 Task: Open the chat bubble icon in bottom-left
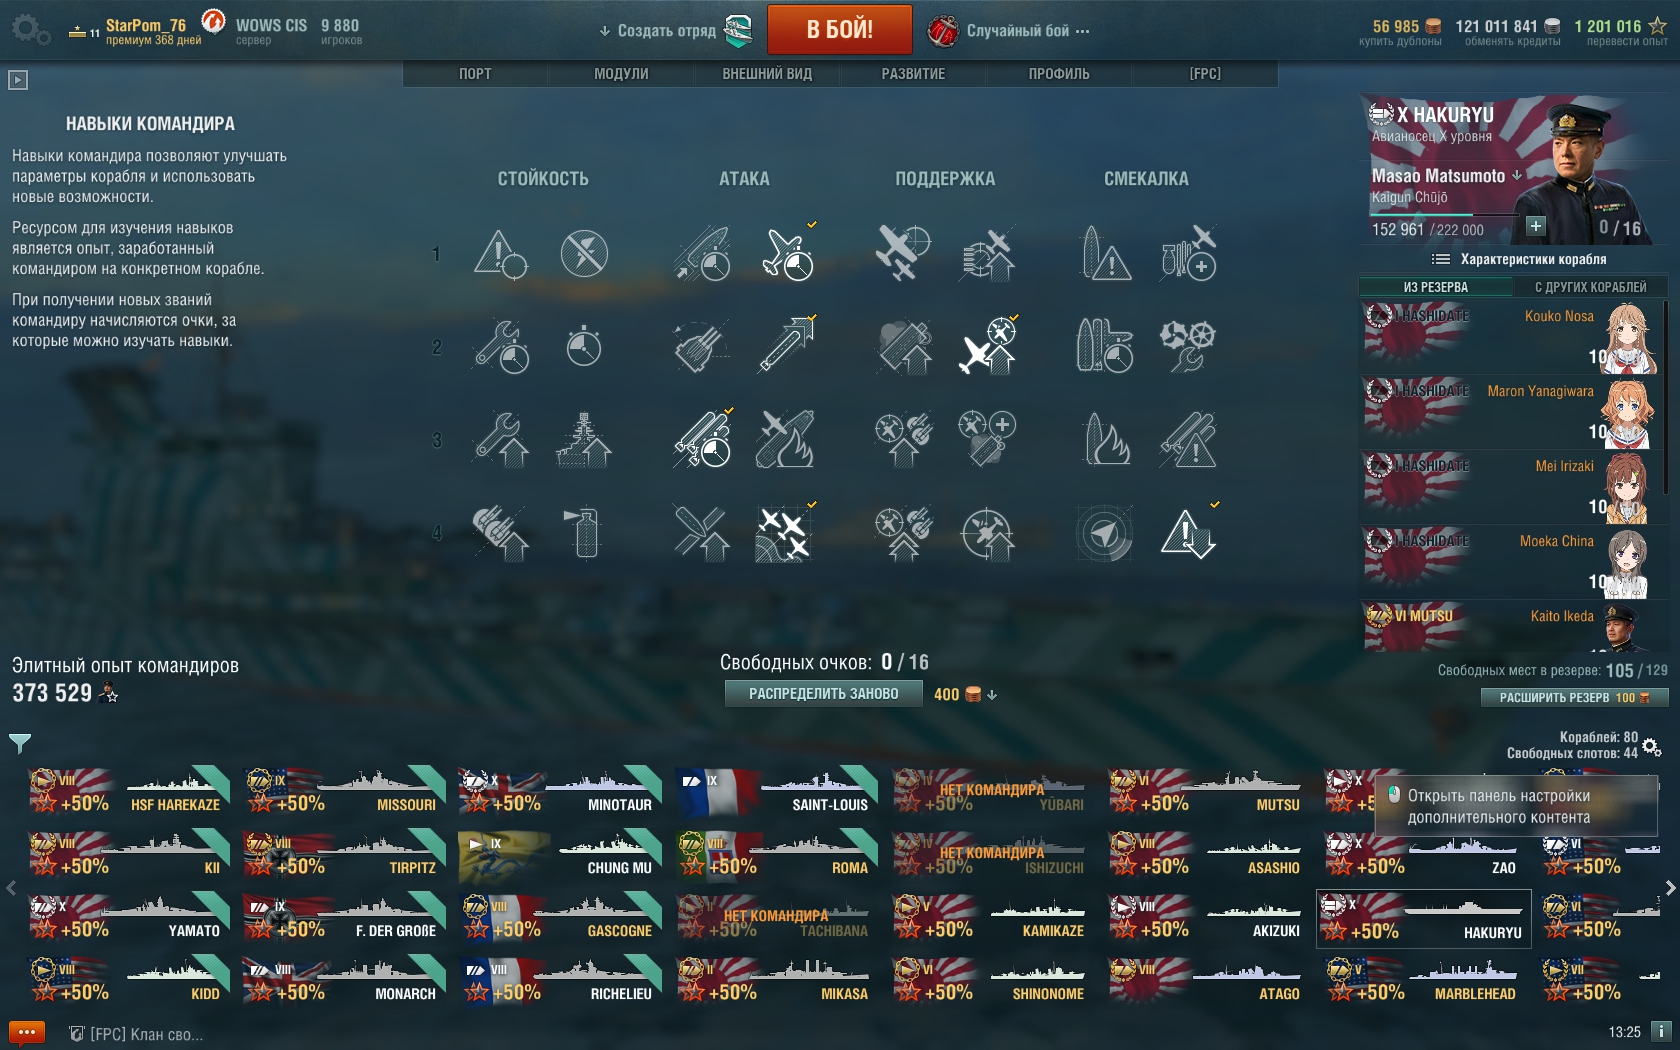(27, 1032)
